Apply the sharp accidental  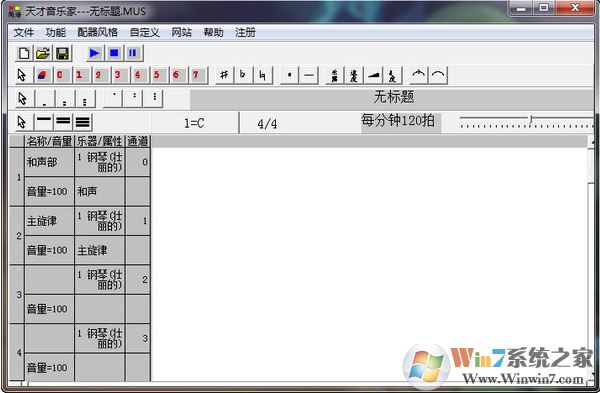(x=224, y=75)
